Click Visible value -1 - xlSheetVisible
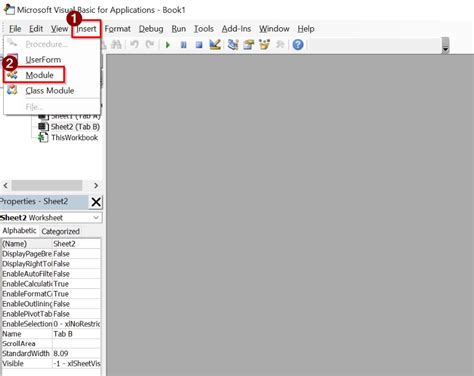Image resolution: width=474 pixels, height=376 pixels. coord(76,363)
